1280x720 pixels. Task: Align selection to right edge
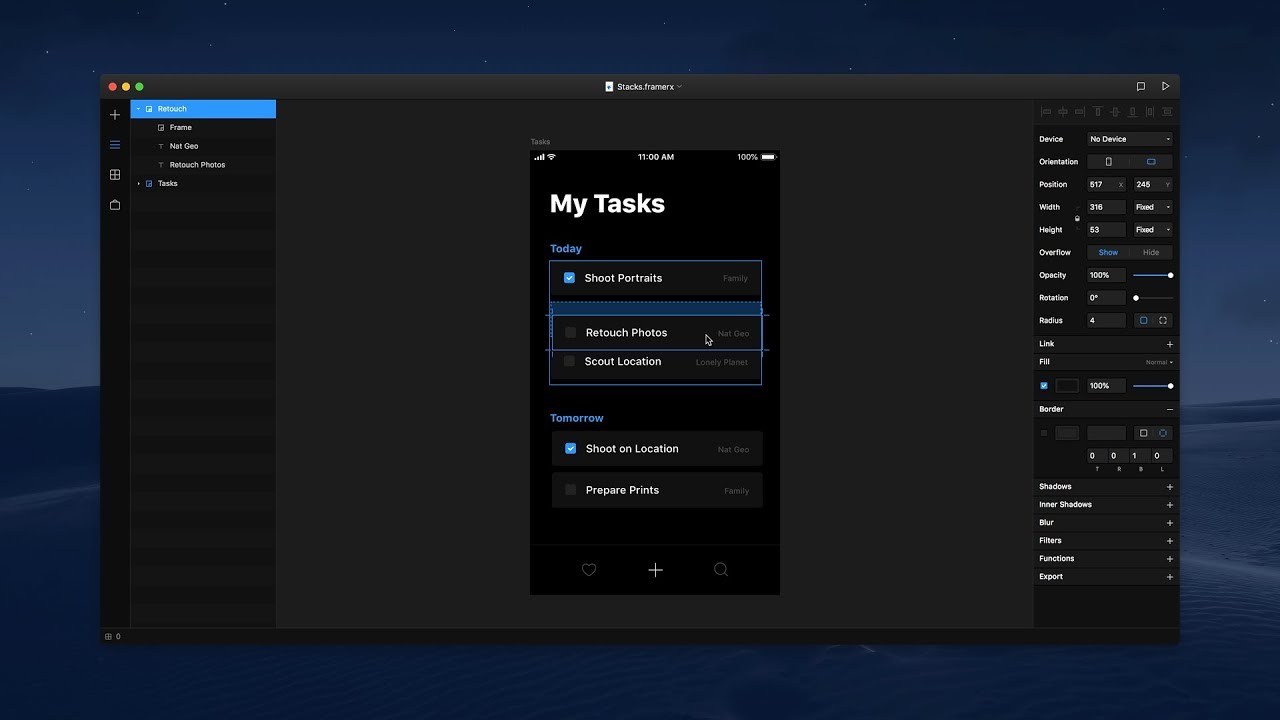click(1080, 112)
